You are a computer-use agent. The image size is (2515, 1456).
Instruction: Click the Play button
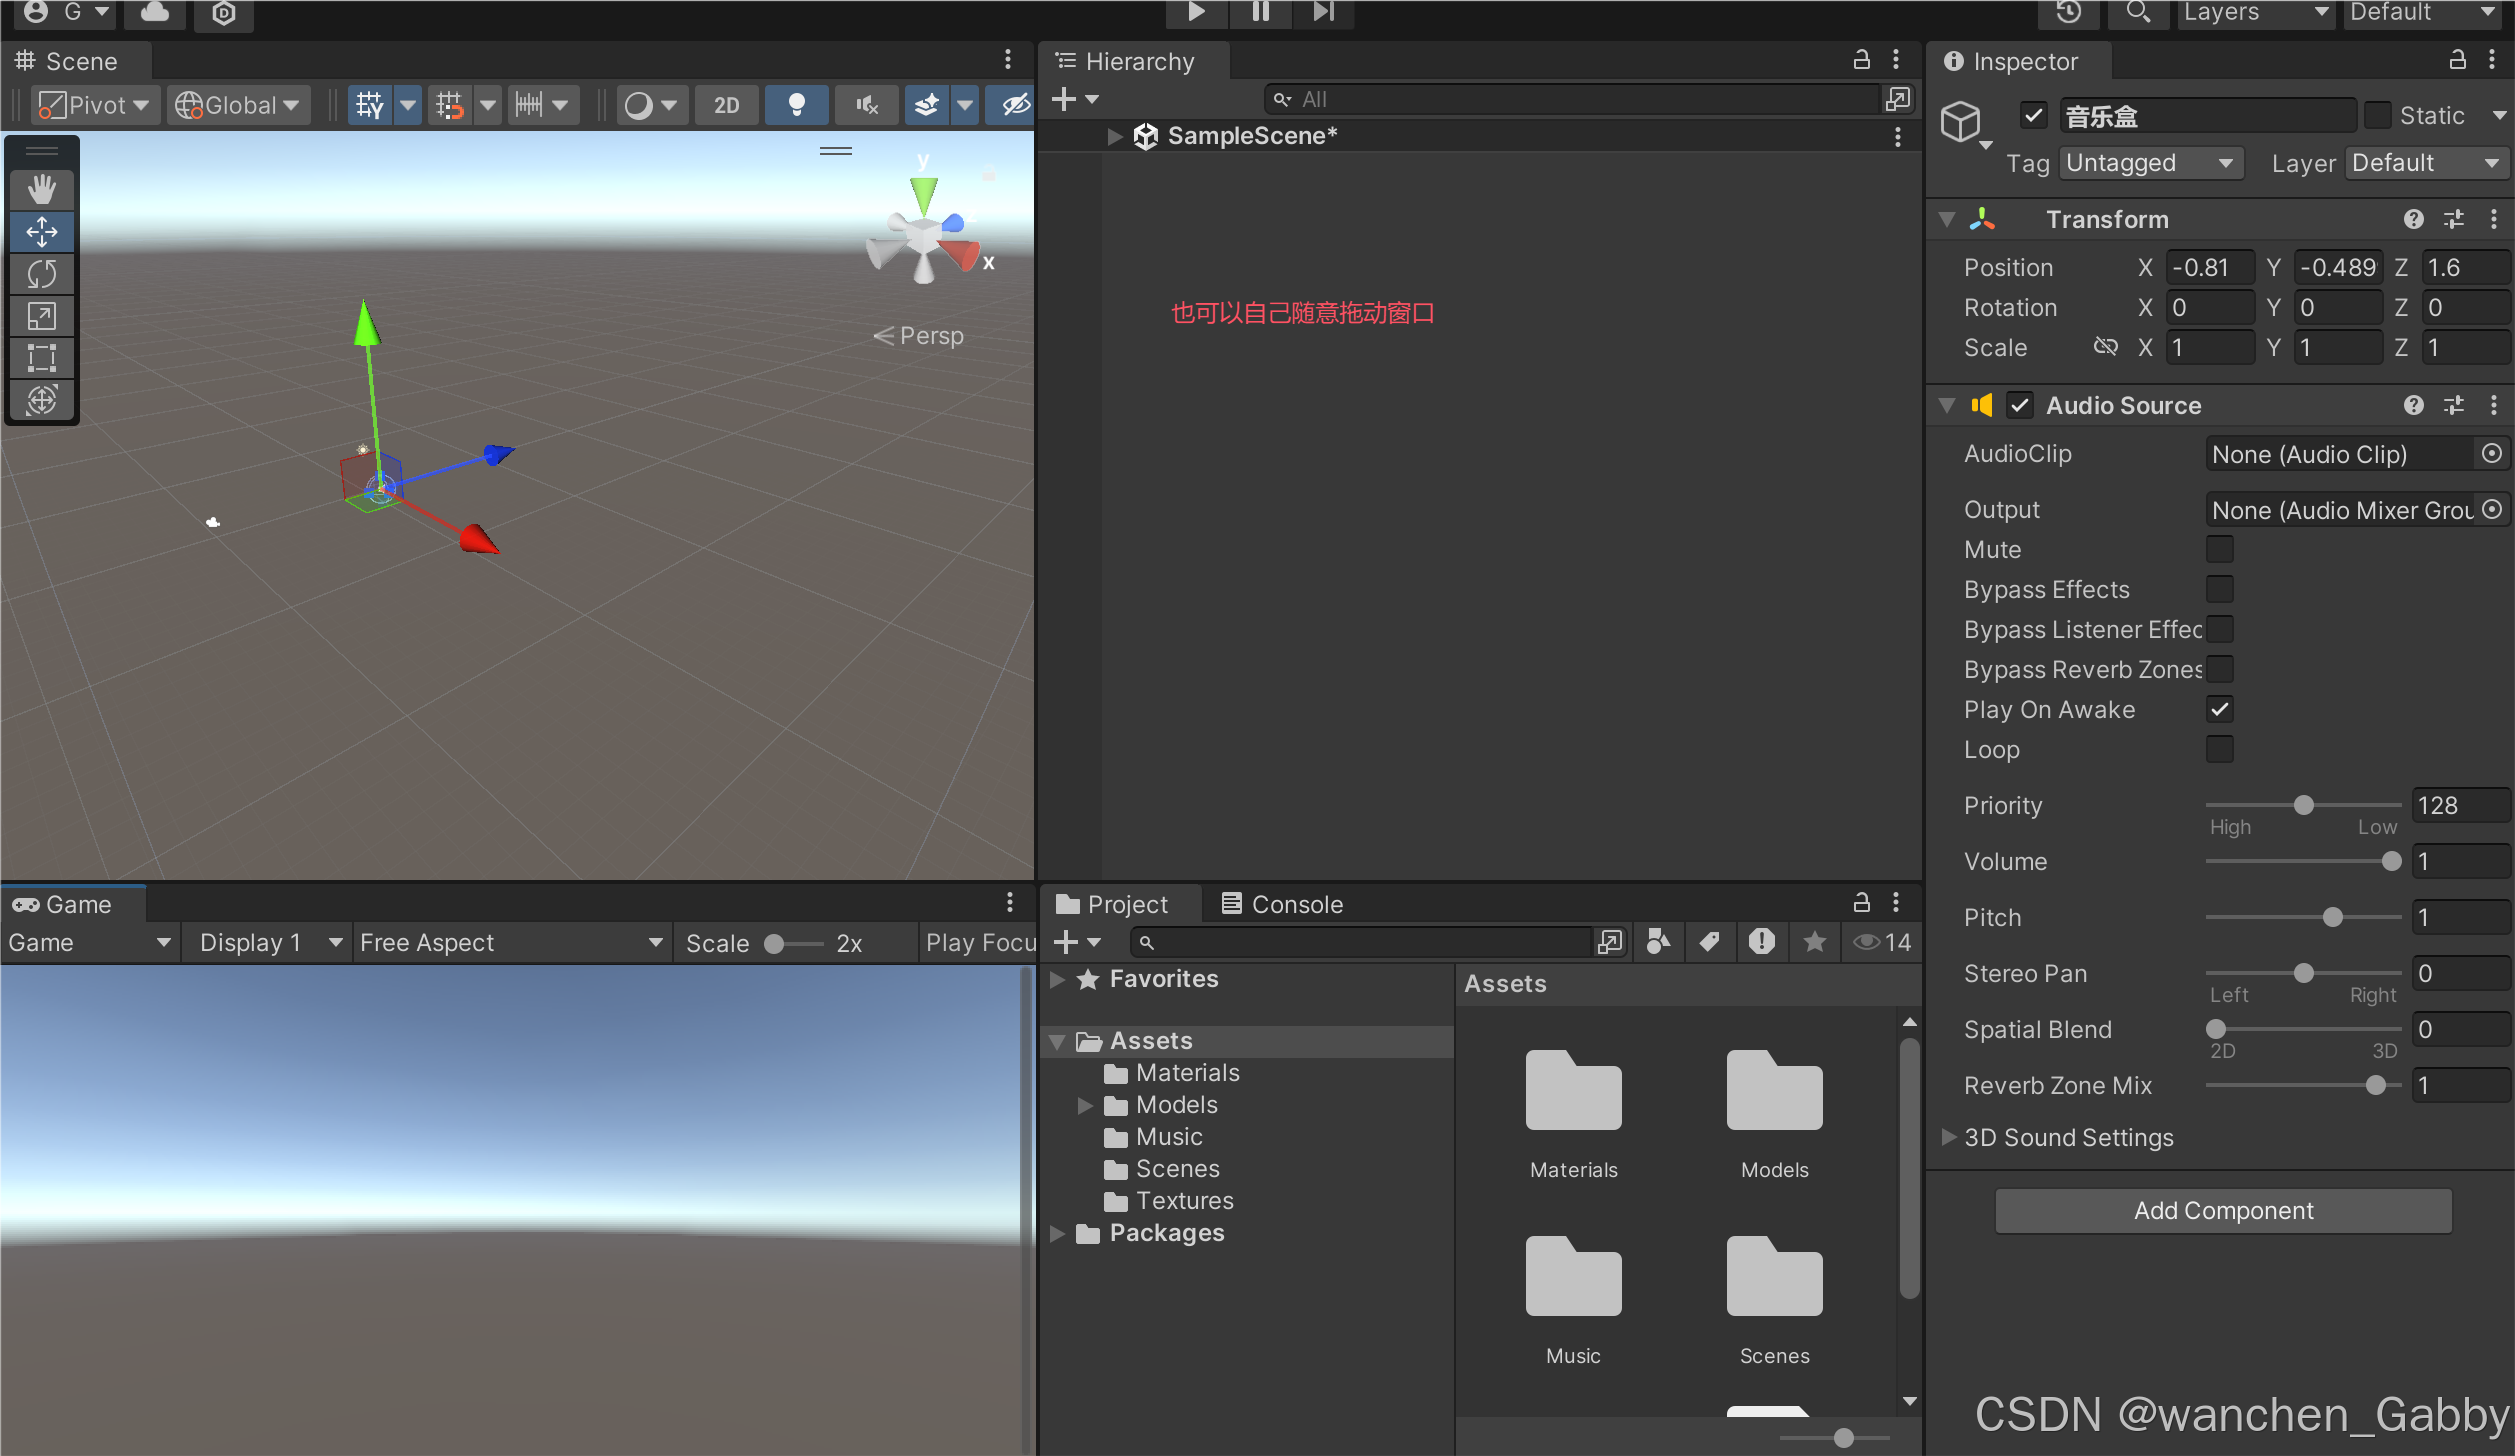1195,12
